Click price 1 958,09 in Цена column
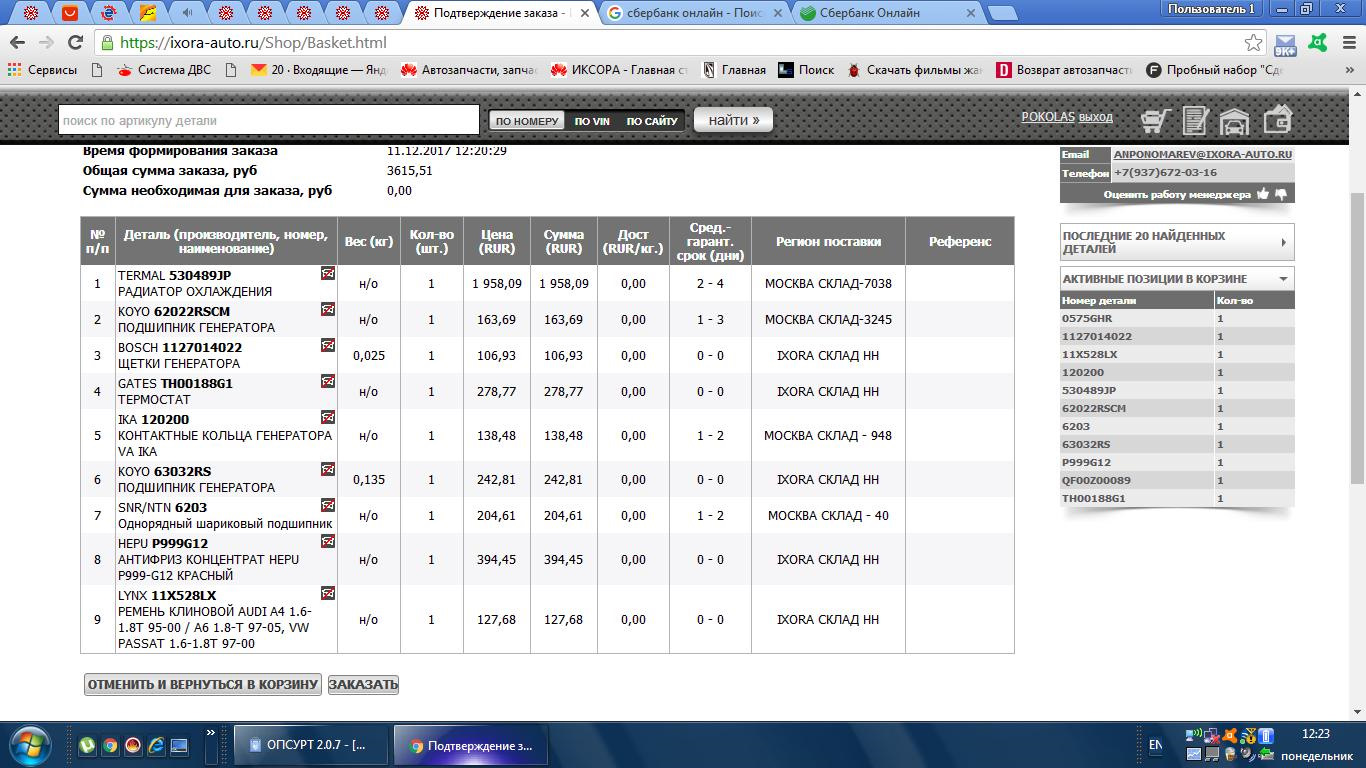The image size is (1366, 768). pos(497,284)
